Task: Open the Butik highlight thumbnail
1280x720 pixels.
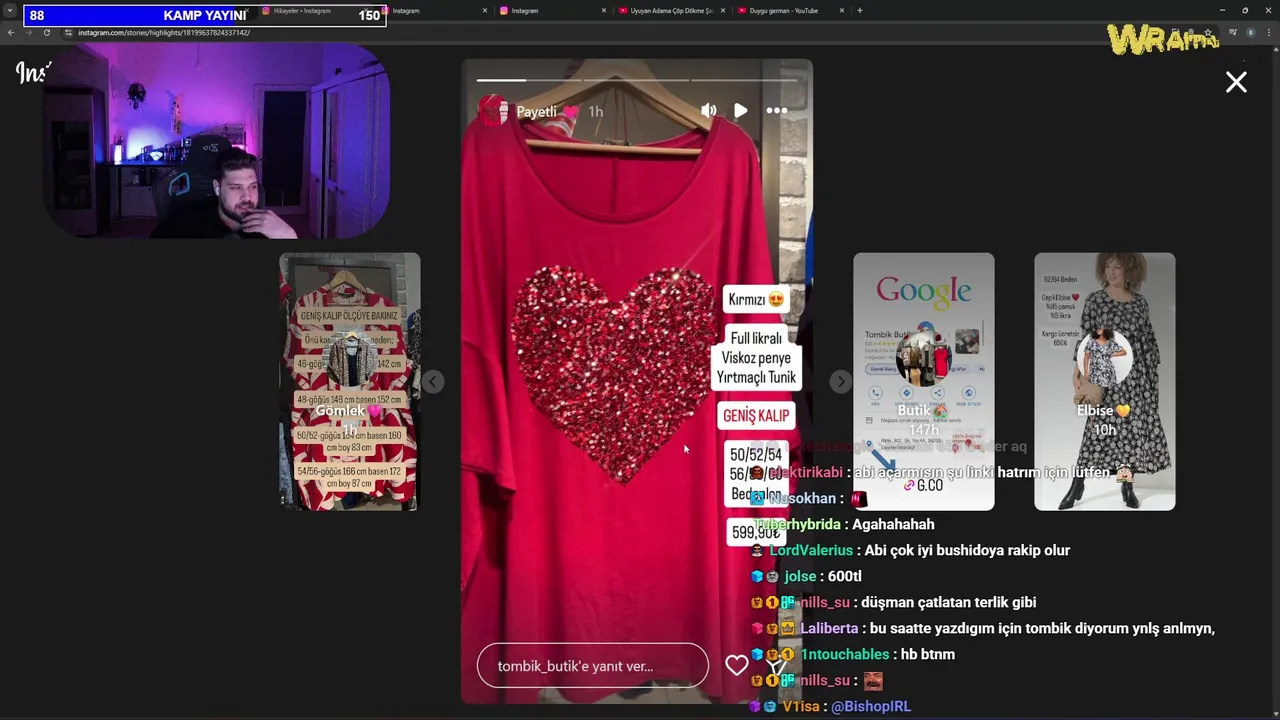Action: [924, 381]
